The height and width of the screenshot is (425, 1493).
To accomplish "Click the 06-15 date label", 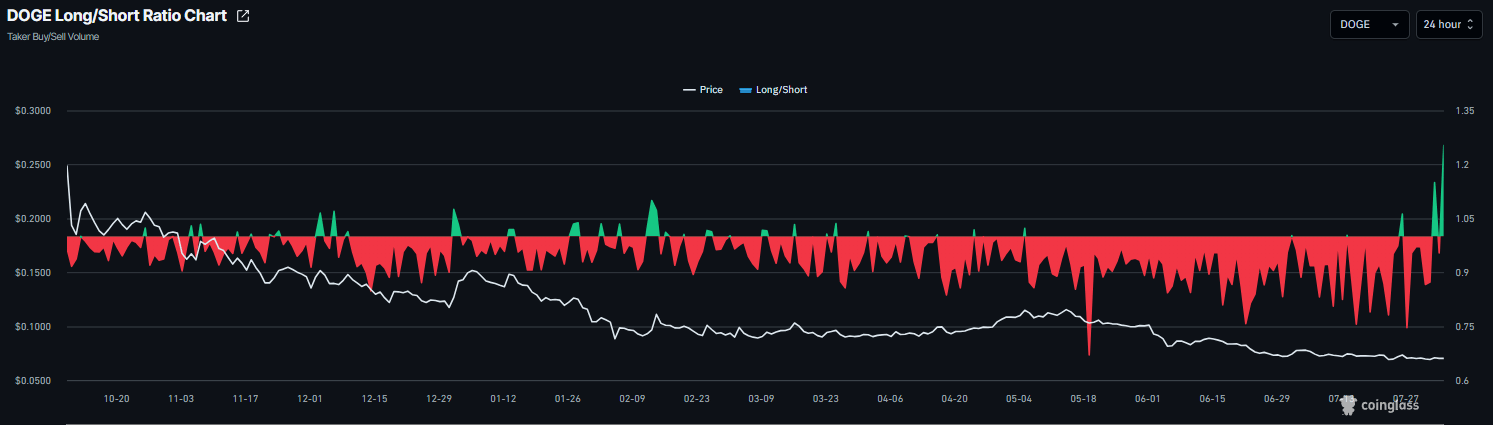I will [1213, 398].
